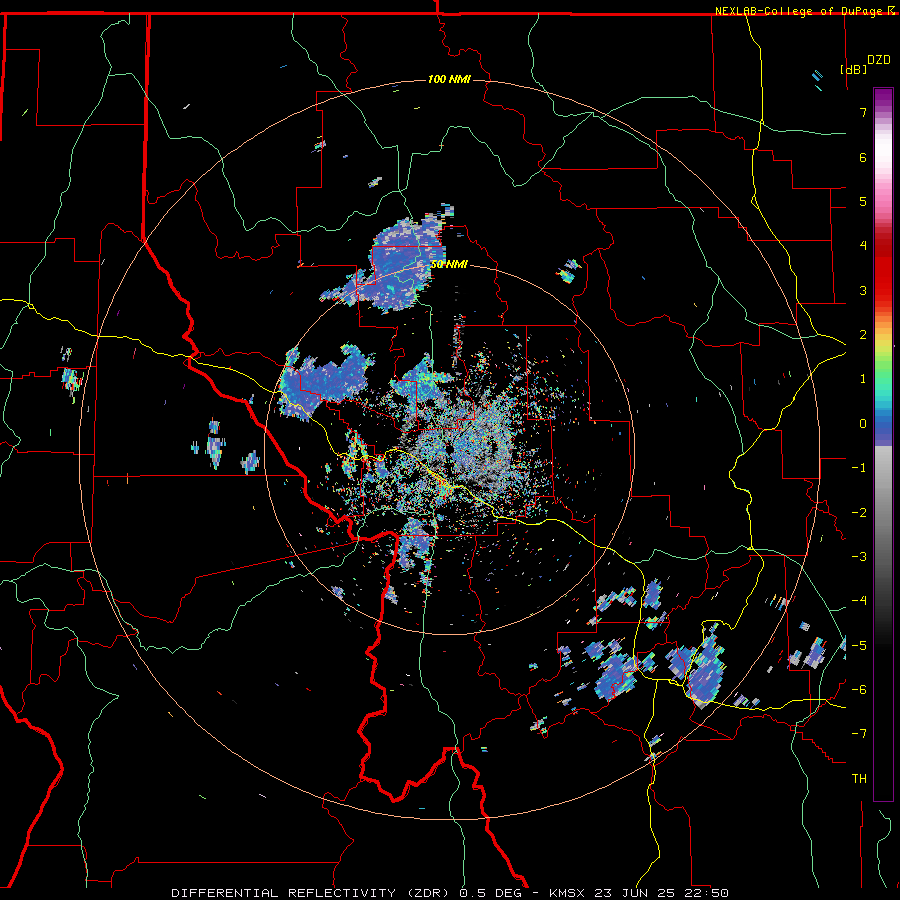The height and width of the screenshot is (900, 900).
Task: Click the [dB] unit label
Action: click(x=853, y=69)
